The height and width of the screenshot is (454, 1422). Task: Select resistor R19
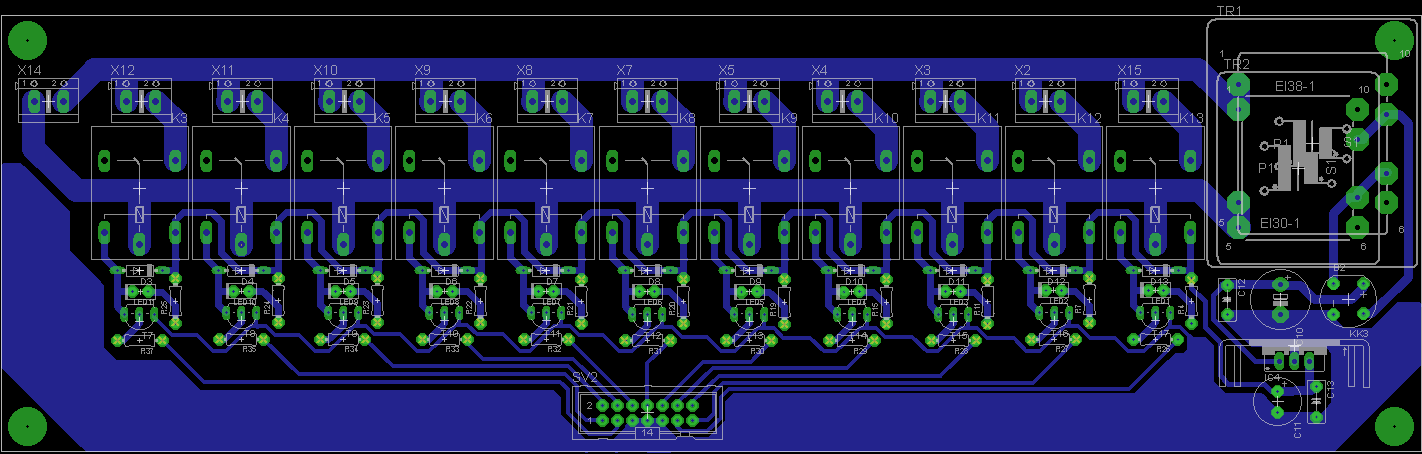[785, 300]
